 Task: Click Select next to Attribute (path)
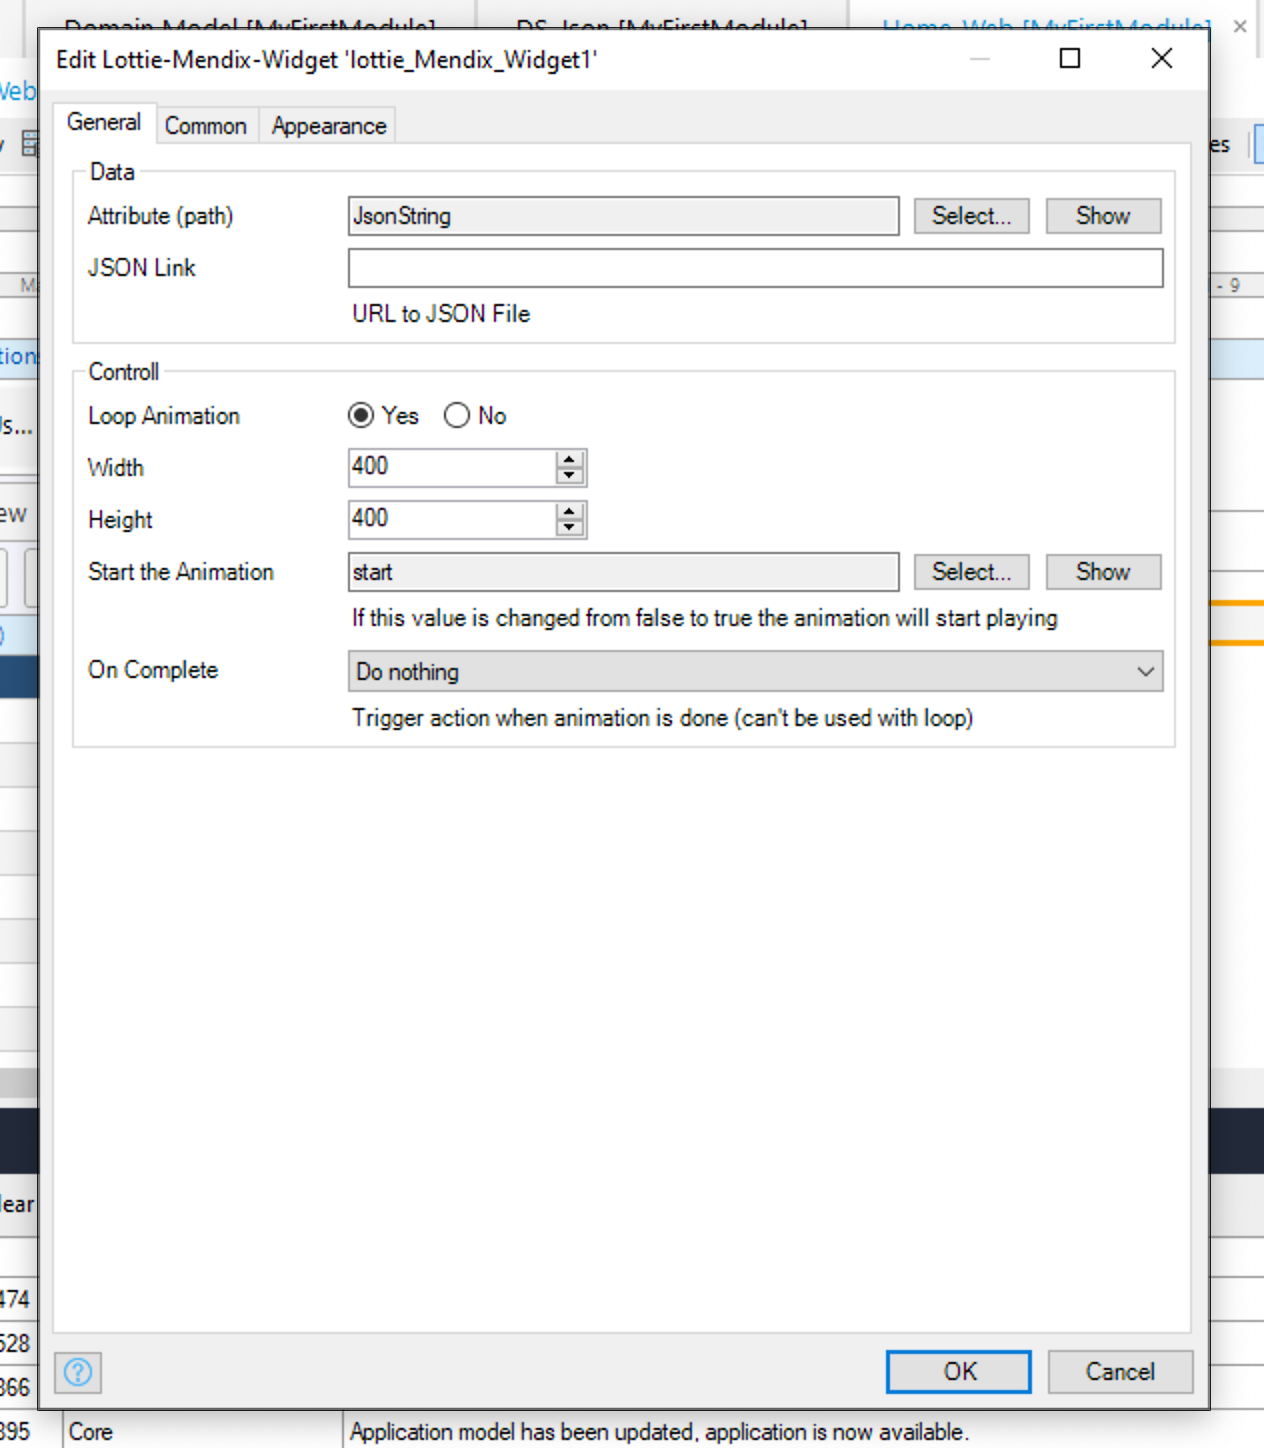point(971,216)
